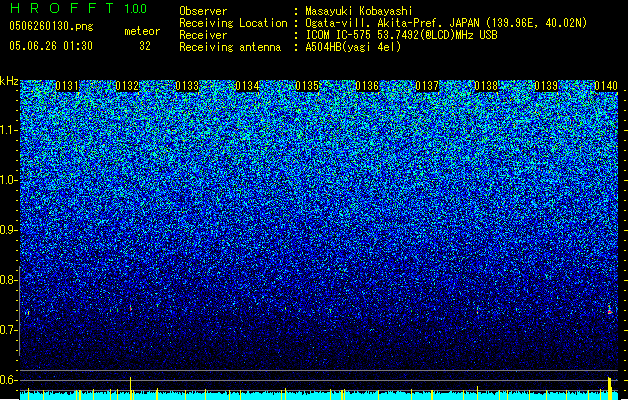This screenshot has width=629, height=400.
Task: Click the meteor count 32
Action: pyautogui.click(x=145, y=46)
